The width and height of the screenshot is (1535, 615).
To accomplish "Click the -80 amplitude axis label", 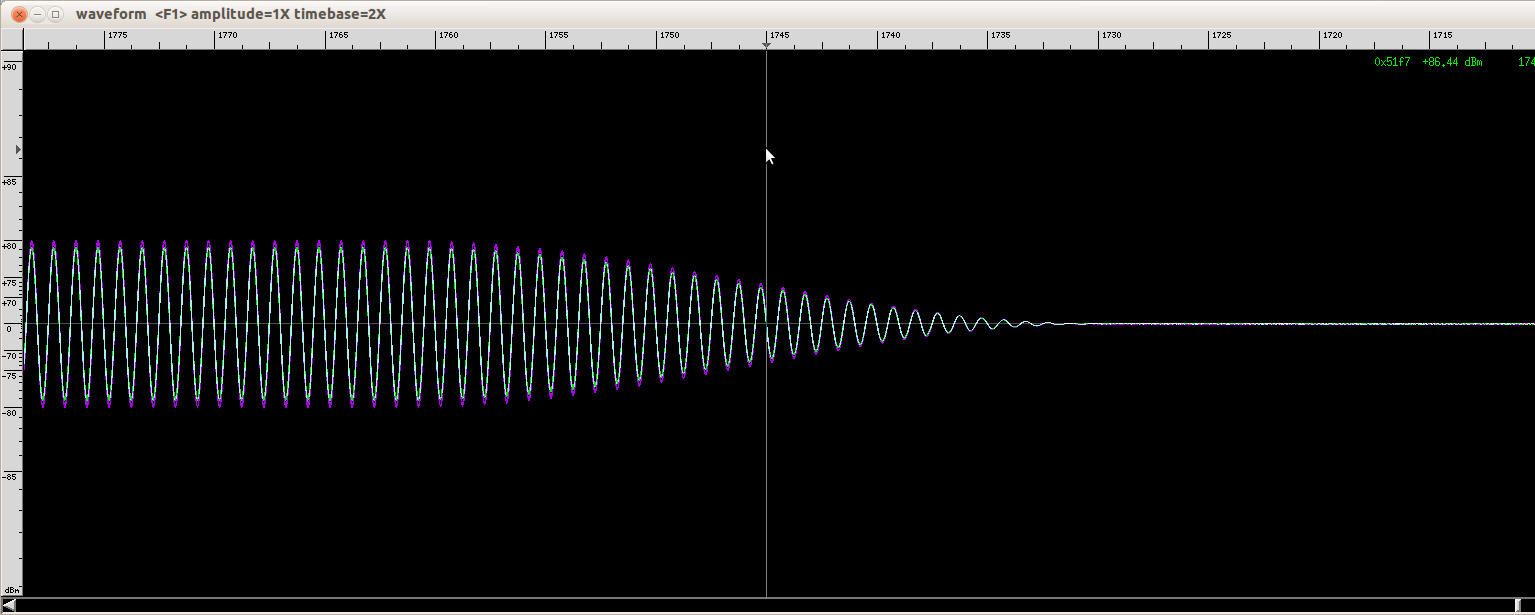I will tap(10, 412).
